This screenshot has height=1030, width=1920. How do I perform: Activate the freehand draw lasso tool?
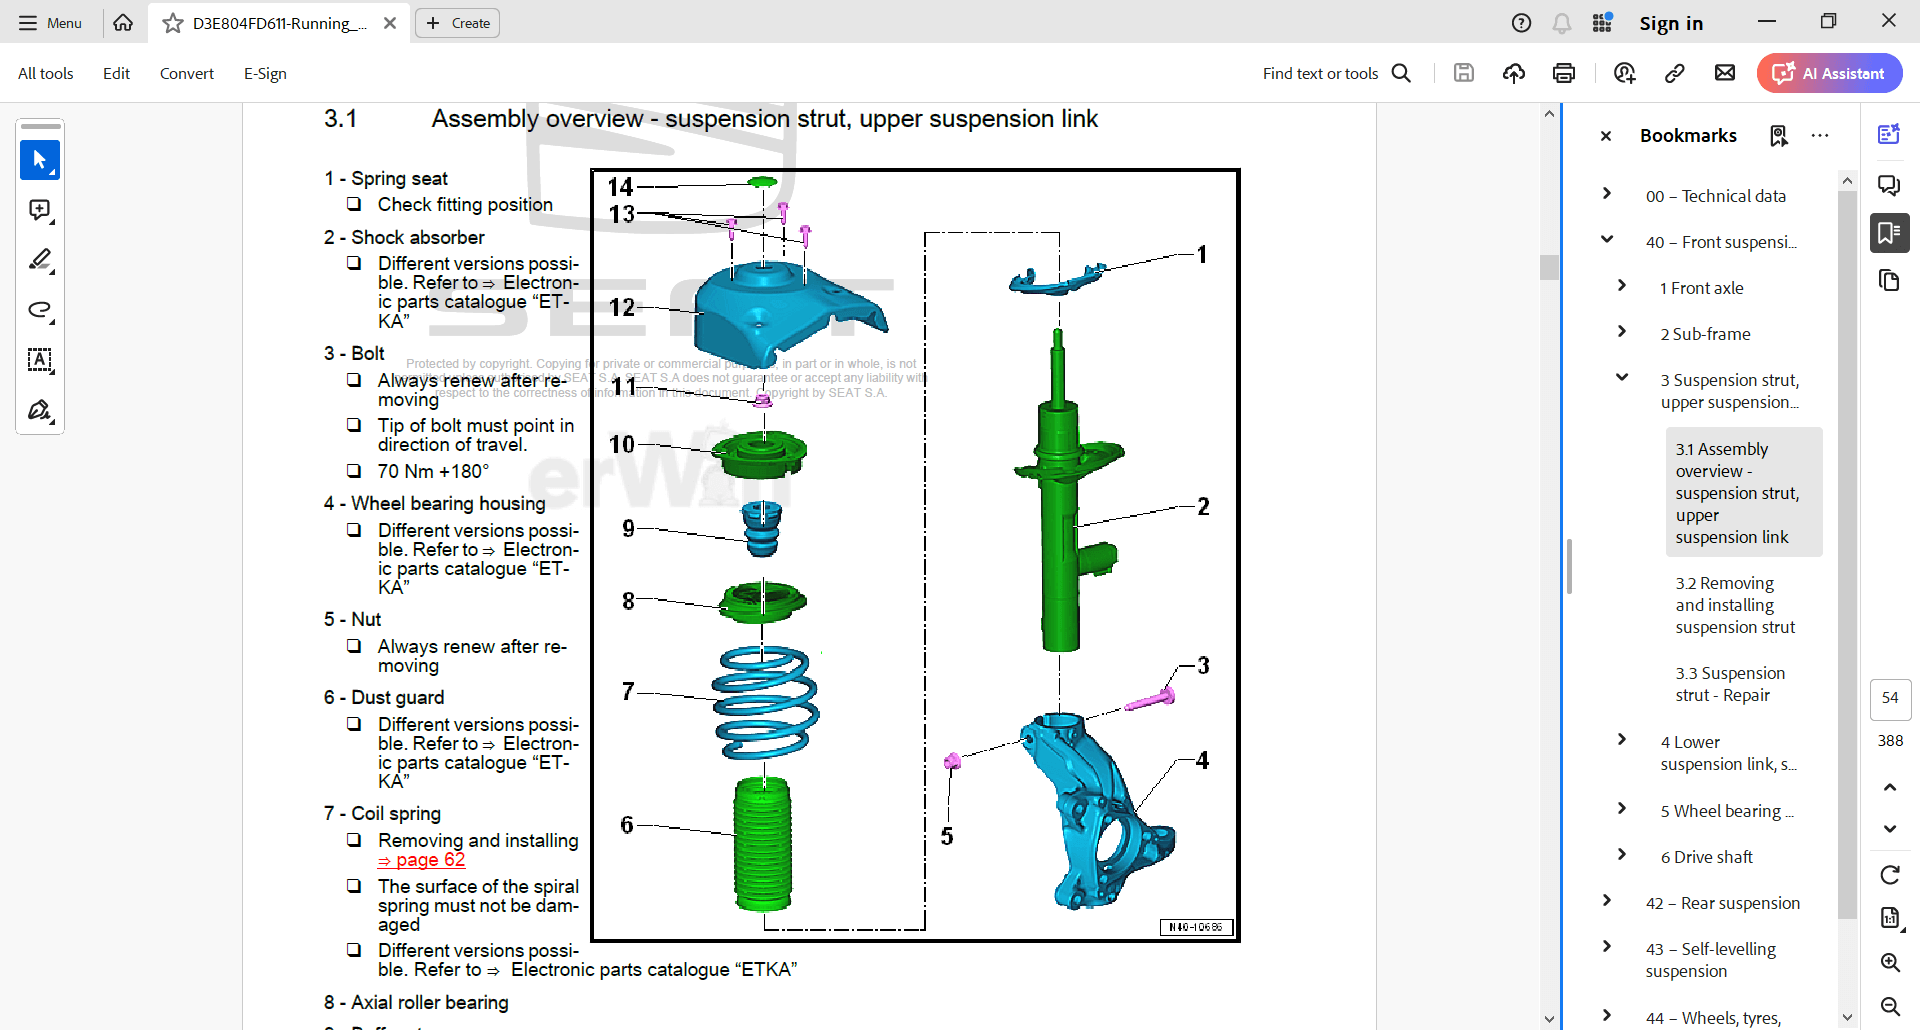(x=40, y=310)
